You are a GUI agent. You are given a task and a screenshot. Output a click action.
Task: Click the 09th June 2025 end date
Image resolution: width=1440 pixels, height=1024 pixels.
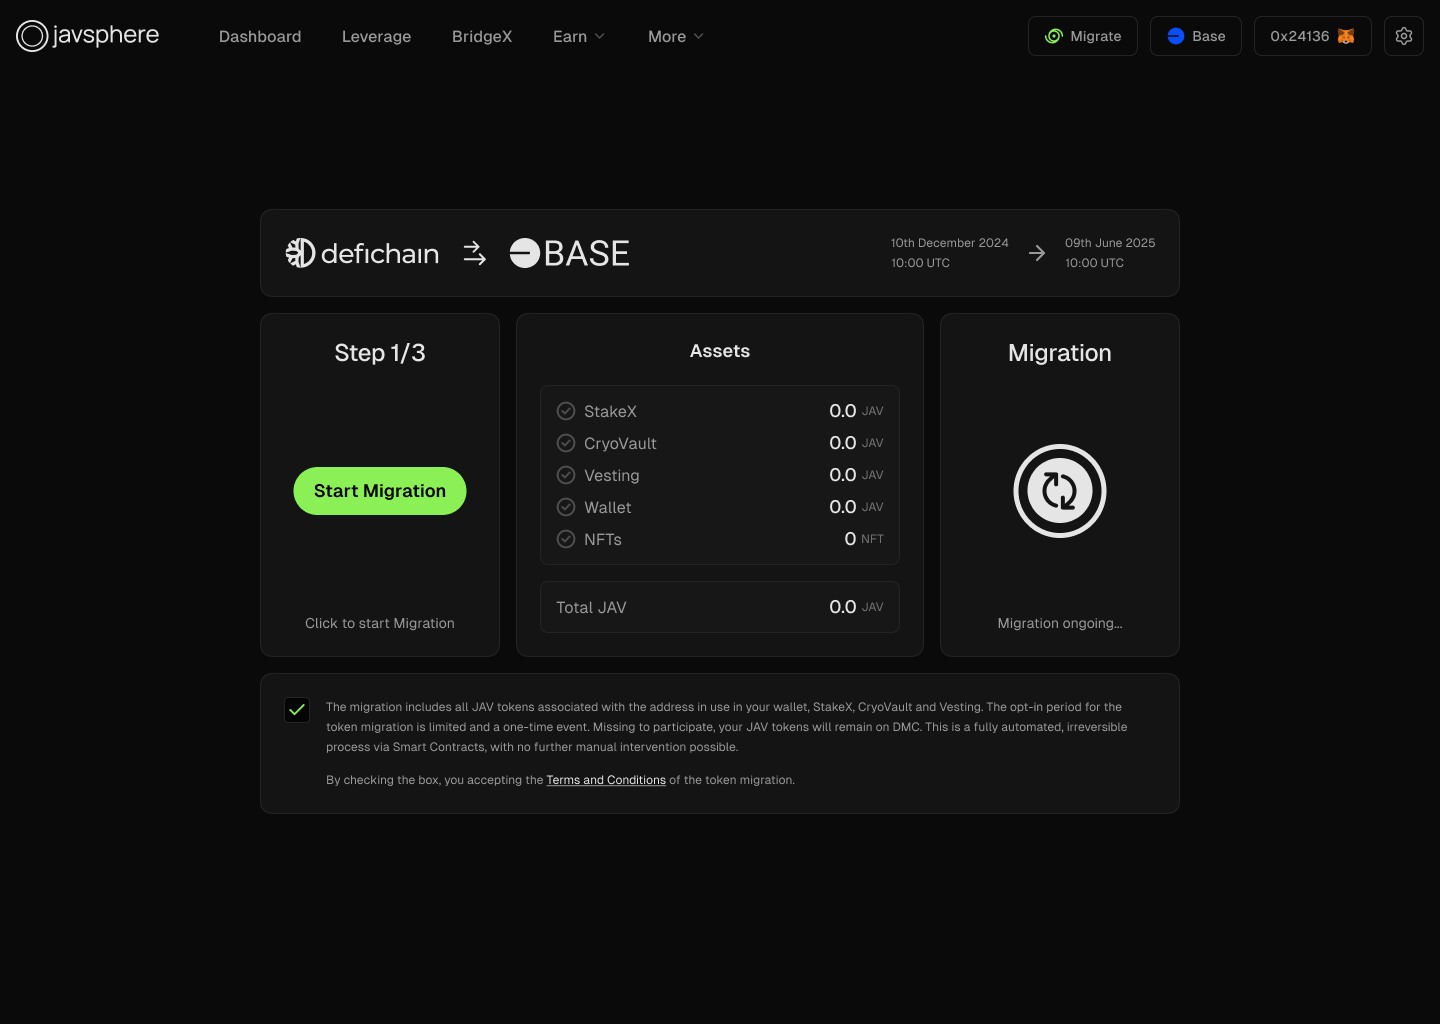tap(1110, 243)
